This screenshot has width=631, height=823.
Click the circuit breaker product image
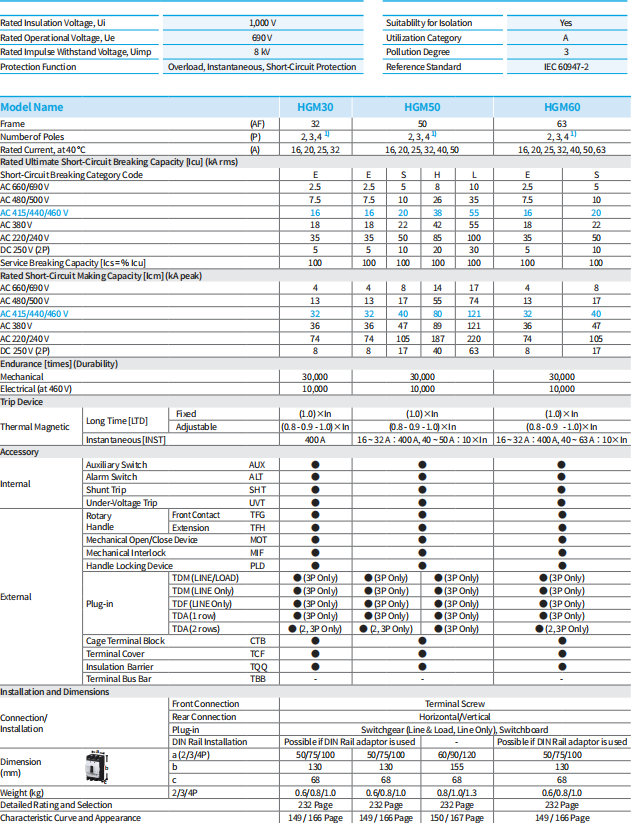98,767
